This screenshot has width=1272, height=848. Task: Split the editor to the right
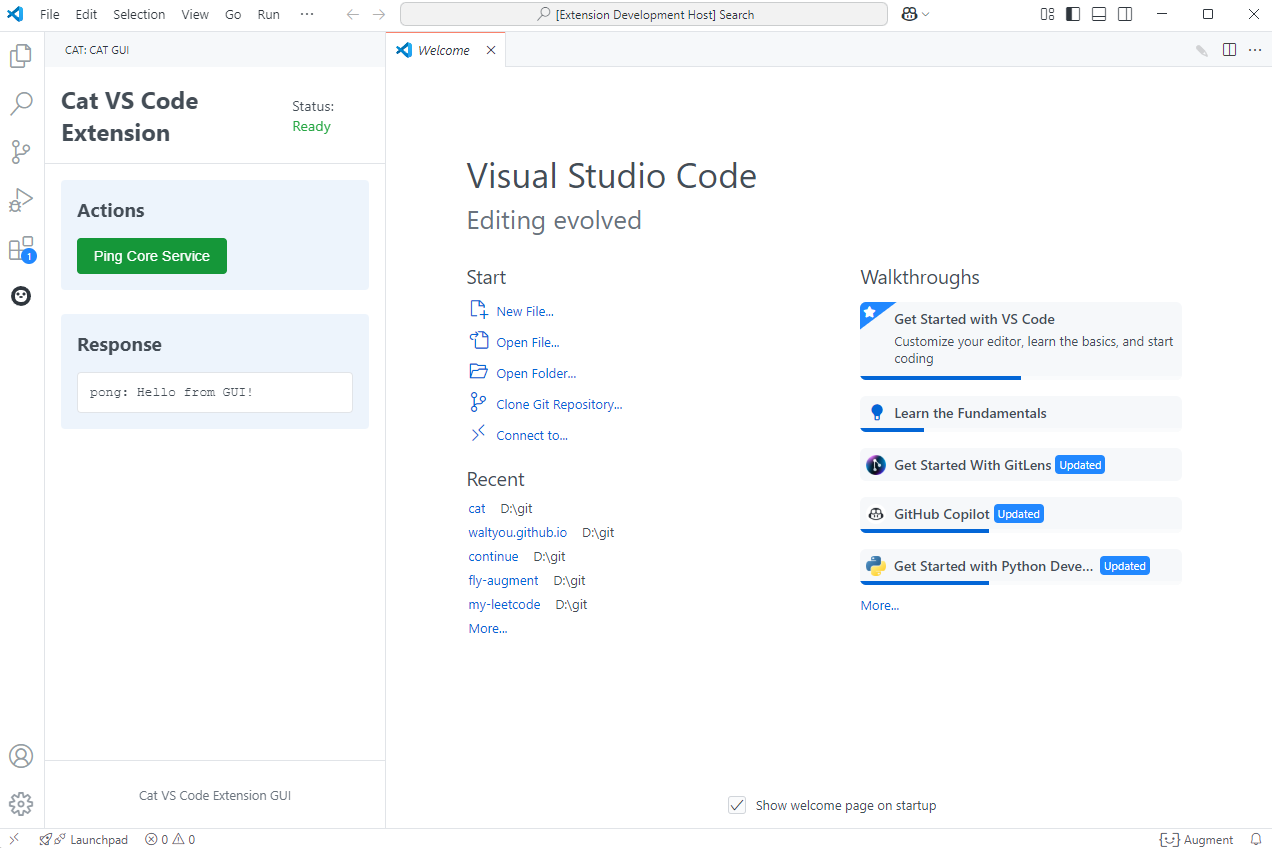click(x=1229, y=50)
